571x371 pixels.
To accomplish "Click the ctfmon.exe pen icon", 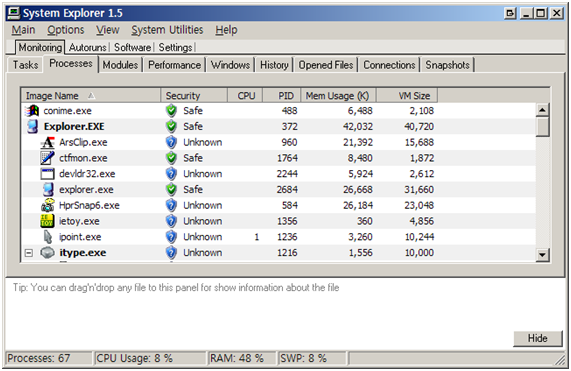I will [x=47, y=158].
